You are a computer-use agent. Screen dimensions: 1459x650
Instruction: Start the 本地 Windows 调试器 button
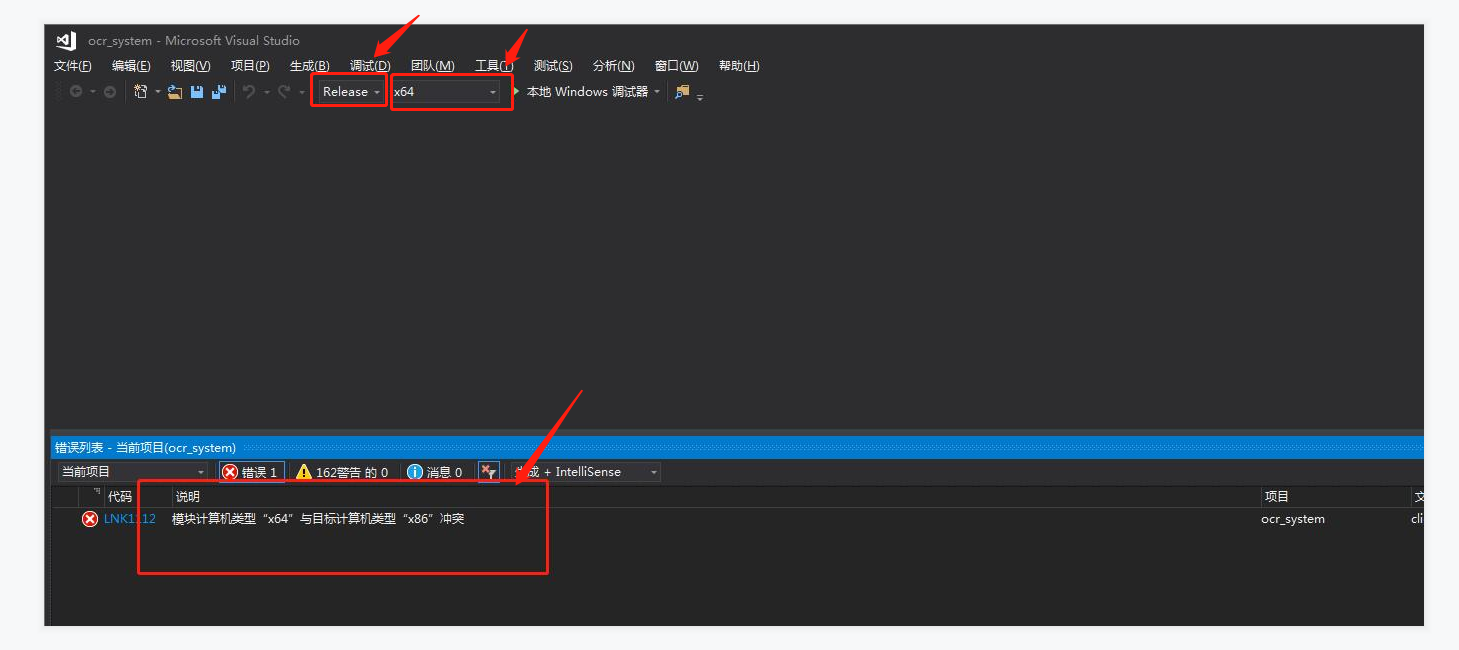click(x=588, y=91)
